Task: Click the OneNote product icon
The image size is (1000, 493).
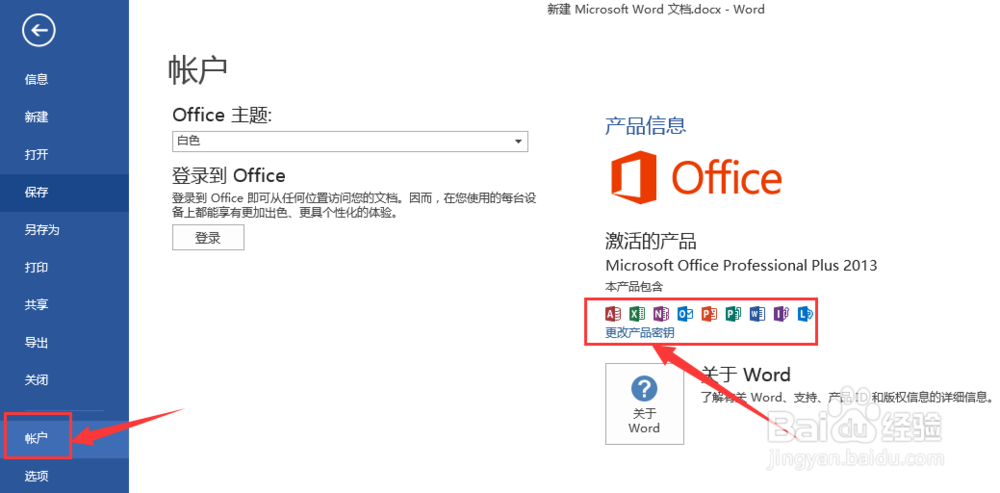Action: coord(661,314)
